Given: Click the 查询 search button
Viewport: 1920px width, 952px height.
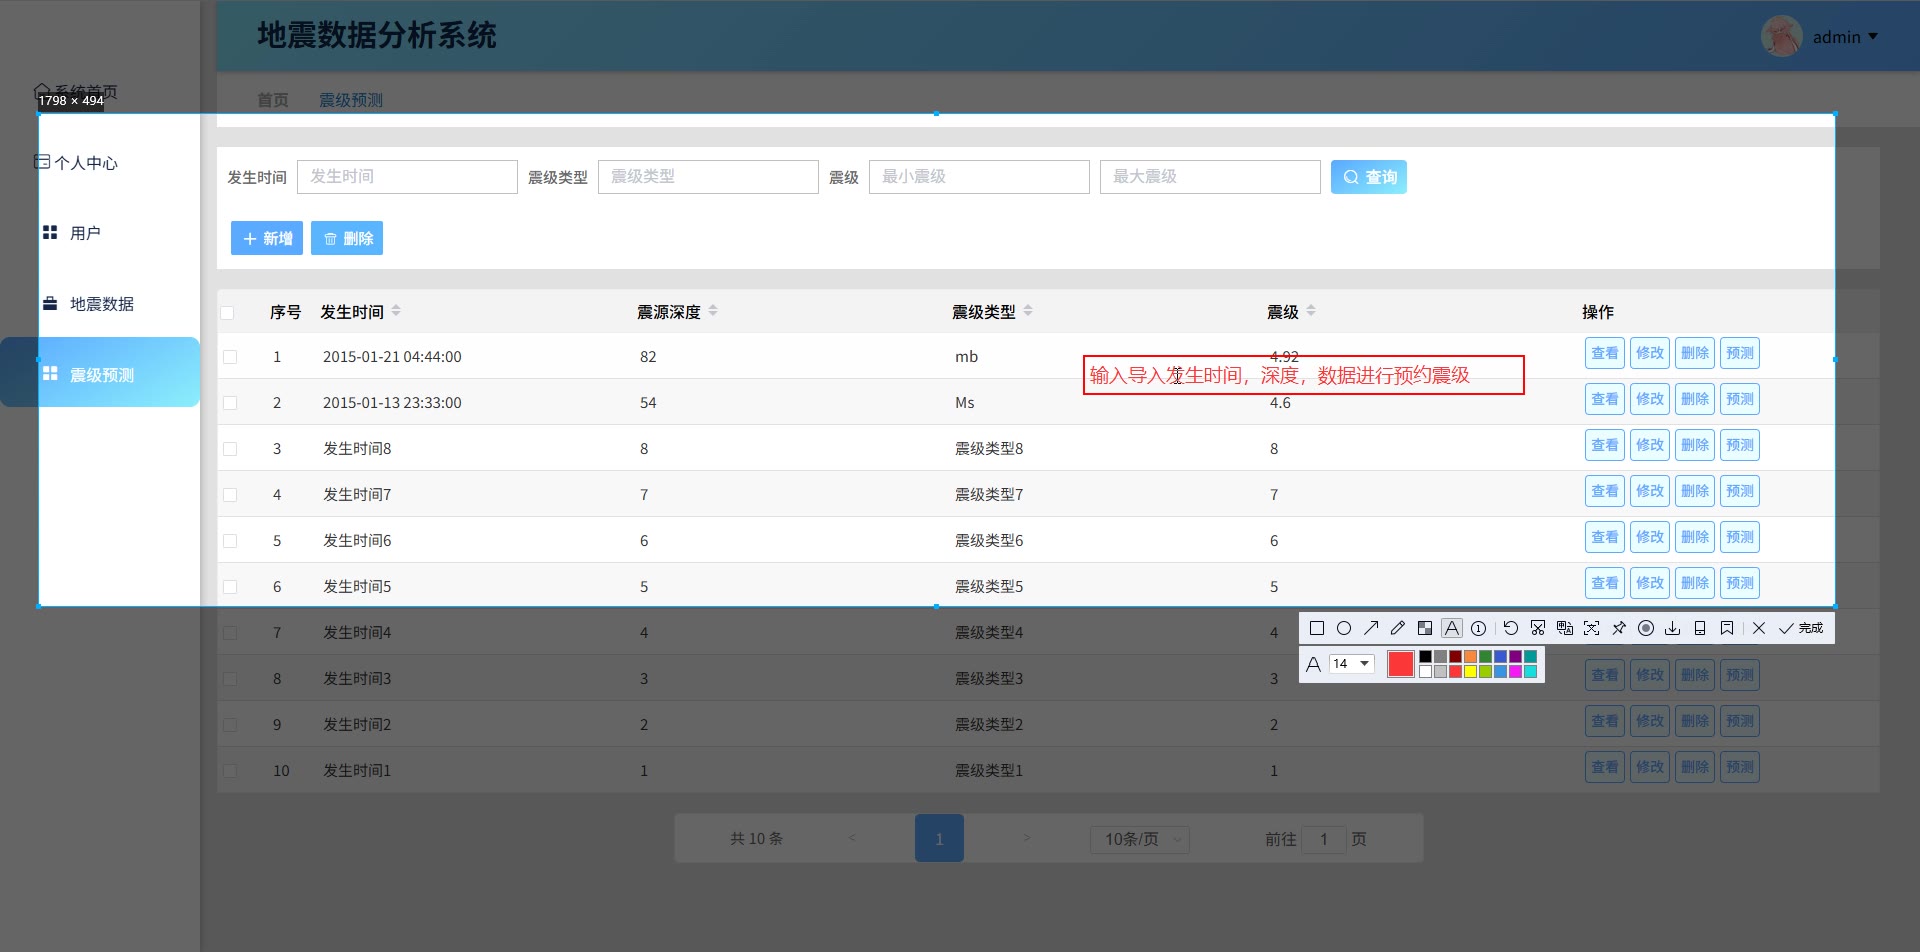Looking at the screenshot, I should 1368,177.
